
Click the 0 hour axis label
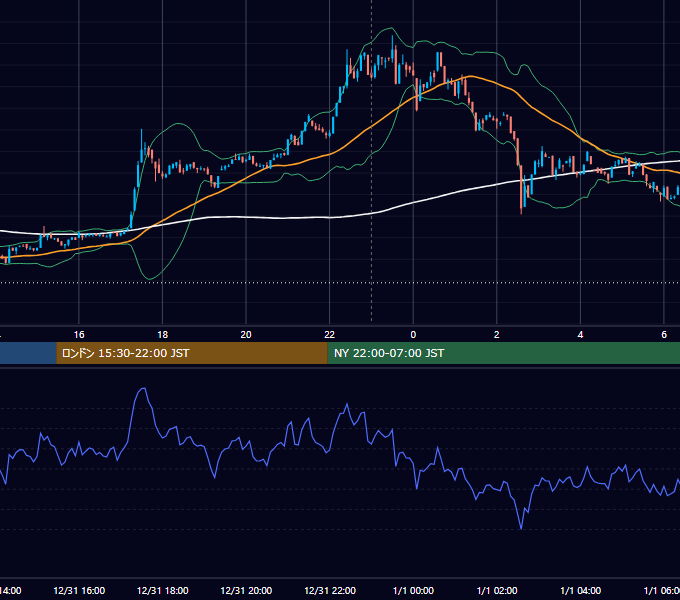click(x=413, y=335)
